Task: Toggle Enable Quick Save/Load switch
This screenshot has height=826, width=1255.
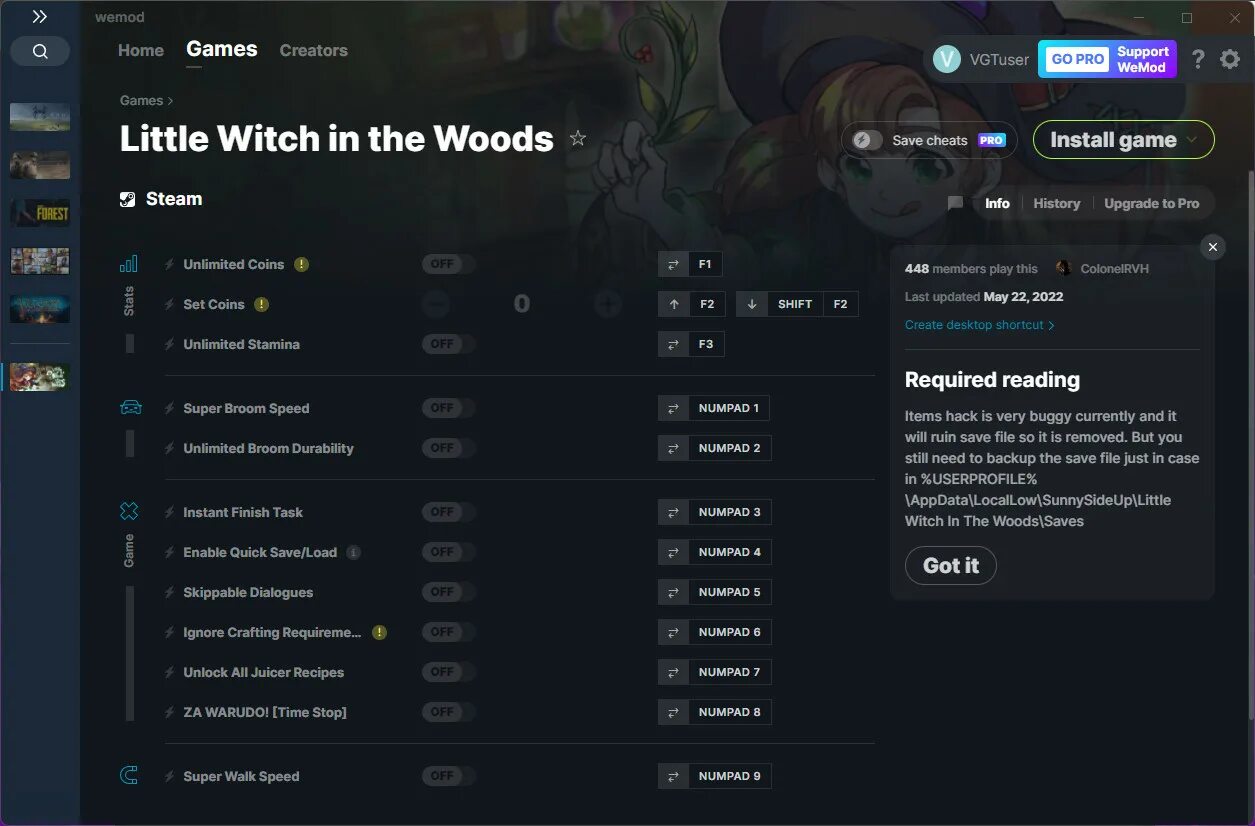Action: pos(448,552)
